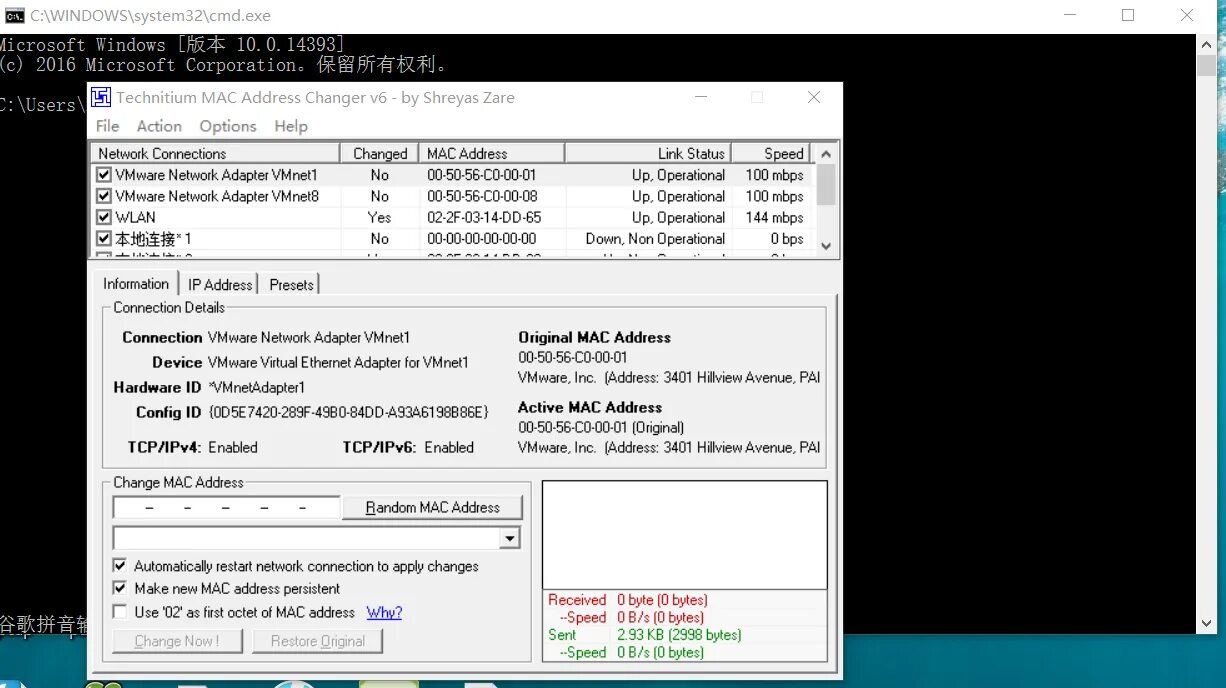The height and width of the screenshot is (688, 1226).
Task: Click cmd window scrollbar up arrow
Action: pyautogui.click(x=1206, y=43)
